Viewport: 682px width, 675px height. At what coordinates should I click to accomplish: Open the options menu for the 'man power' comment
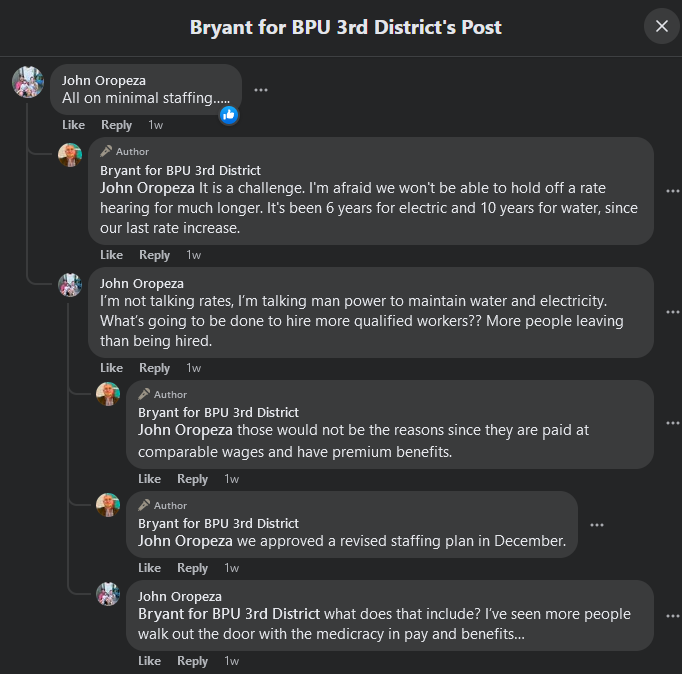pyautogui.click(x=672, y=312)
